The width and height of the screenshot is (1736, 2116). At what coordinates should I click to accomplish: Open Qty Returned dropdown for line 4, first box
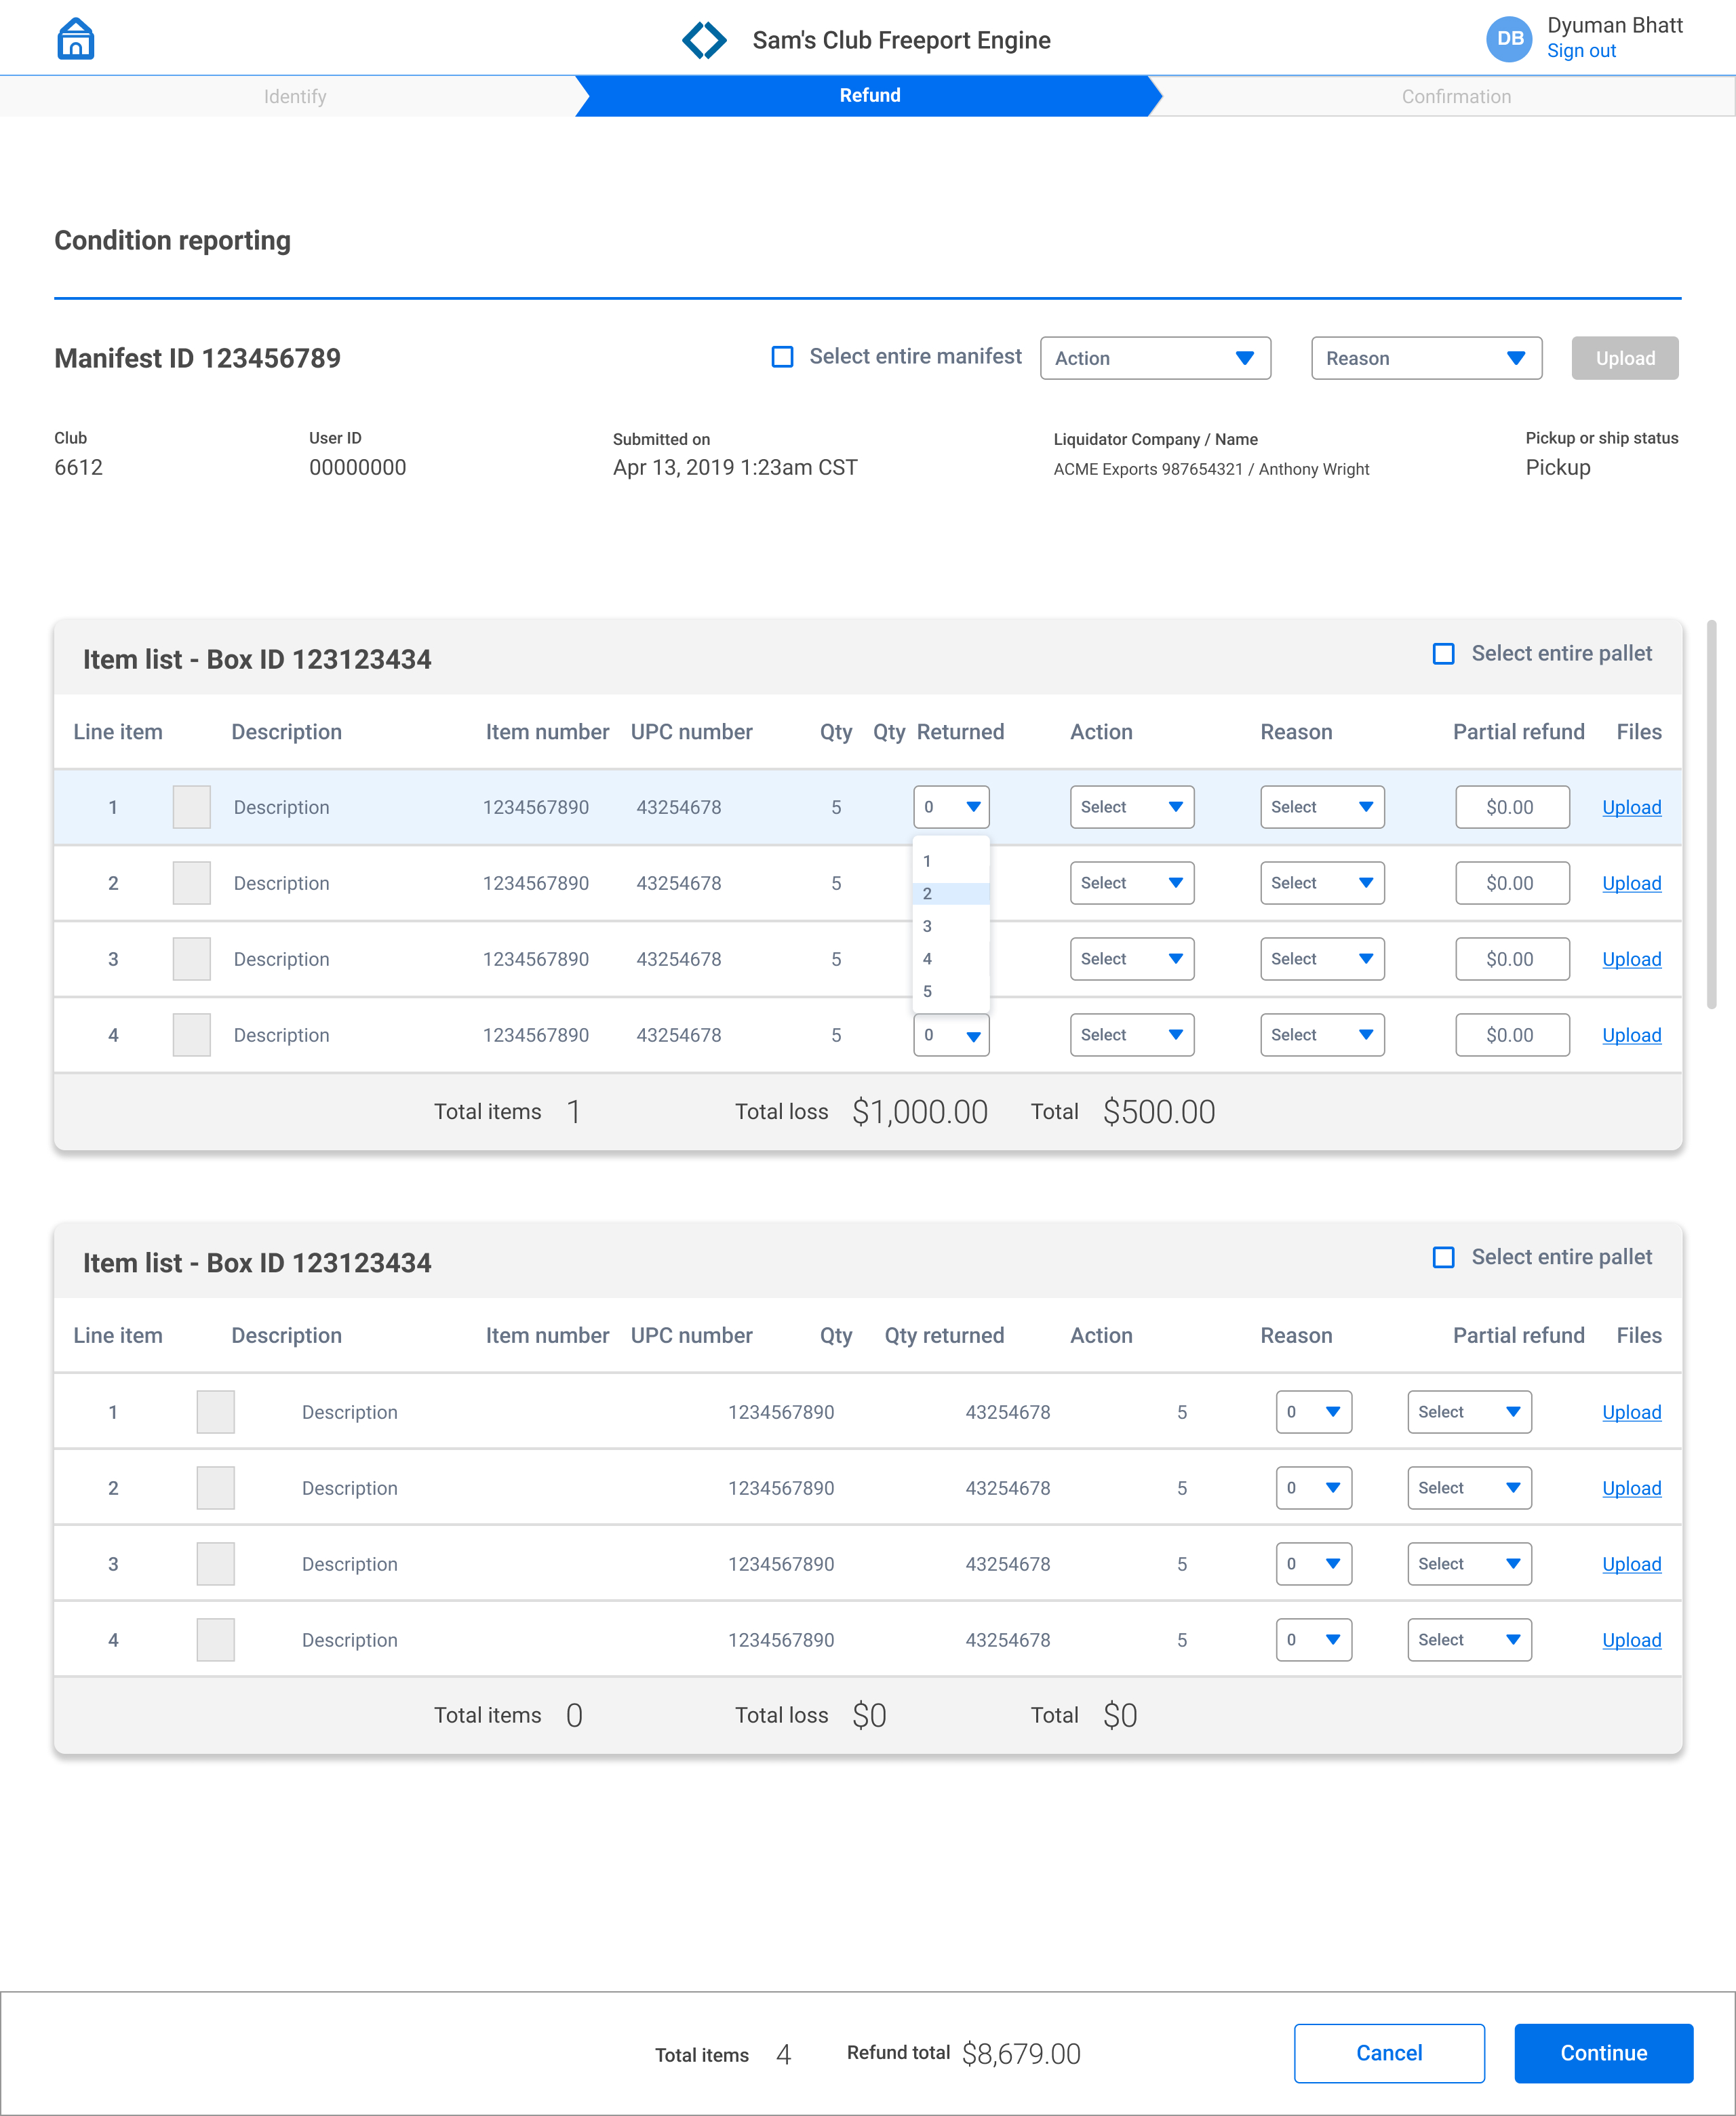coord(951,1035)
